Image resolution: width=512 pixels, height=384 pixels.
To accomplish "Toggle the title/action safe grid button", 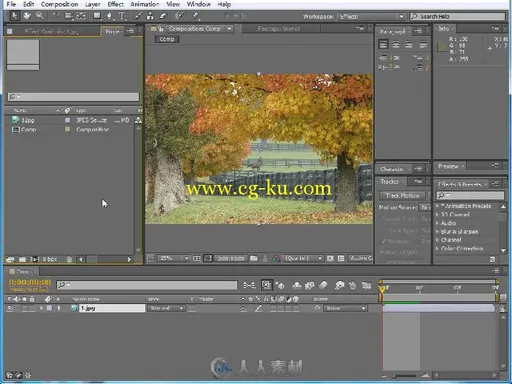I will tap(197, 258).
